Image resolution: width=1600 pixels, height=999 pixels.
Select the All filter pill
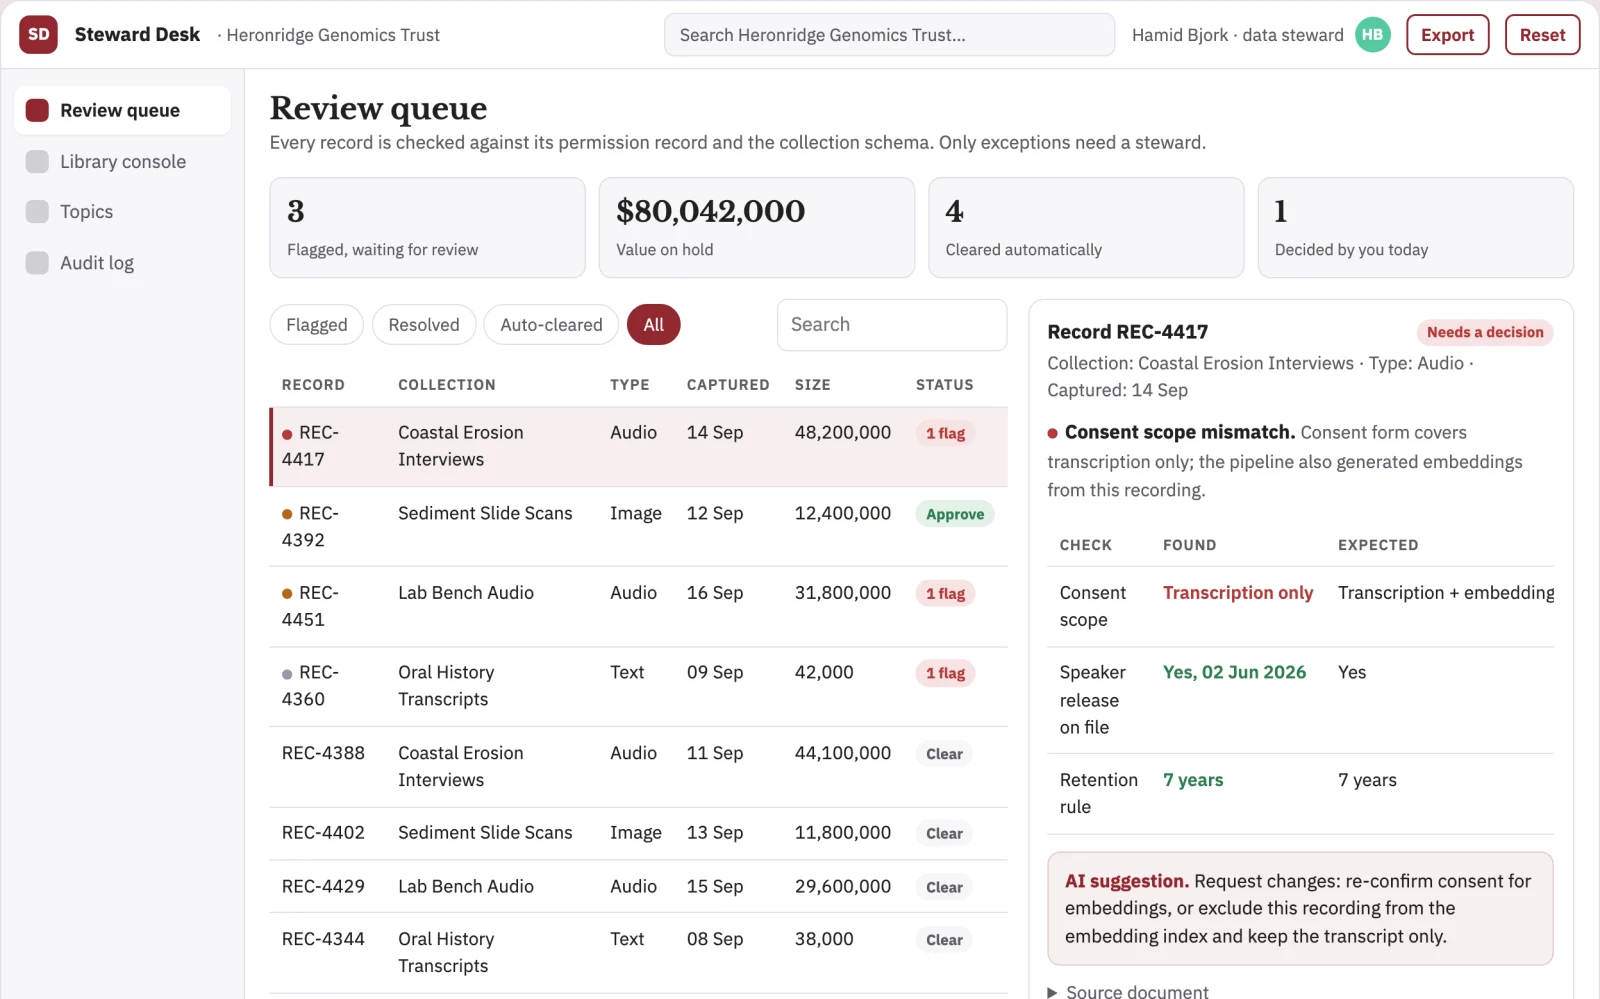653,325
